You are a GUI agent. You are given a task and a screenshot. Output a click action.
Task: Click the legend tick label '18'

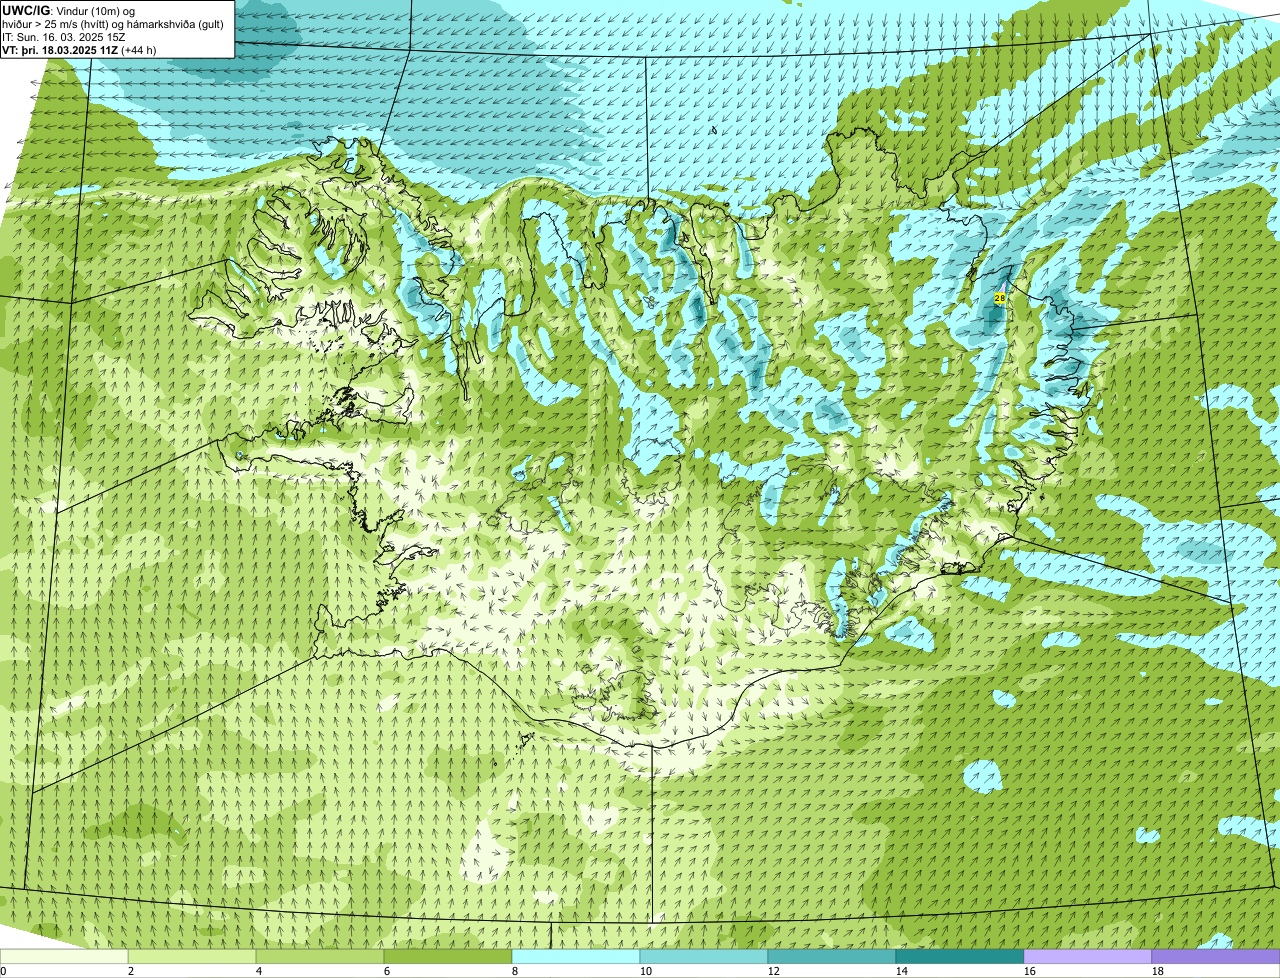pyautogui.click(x=1157, y=971)
